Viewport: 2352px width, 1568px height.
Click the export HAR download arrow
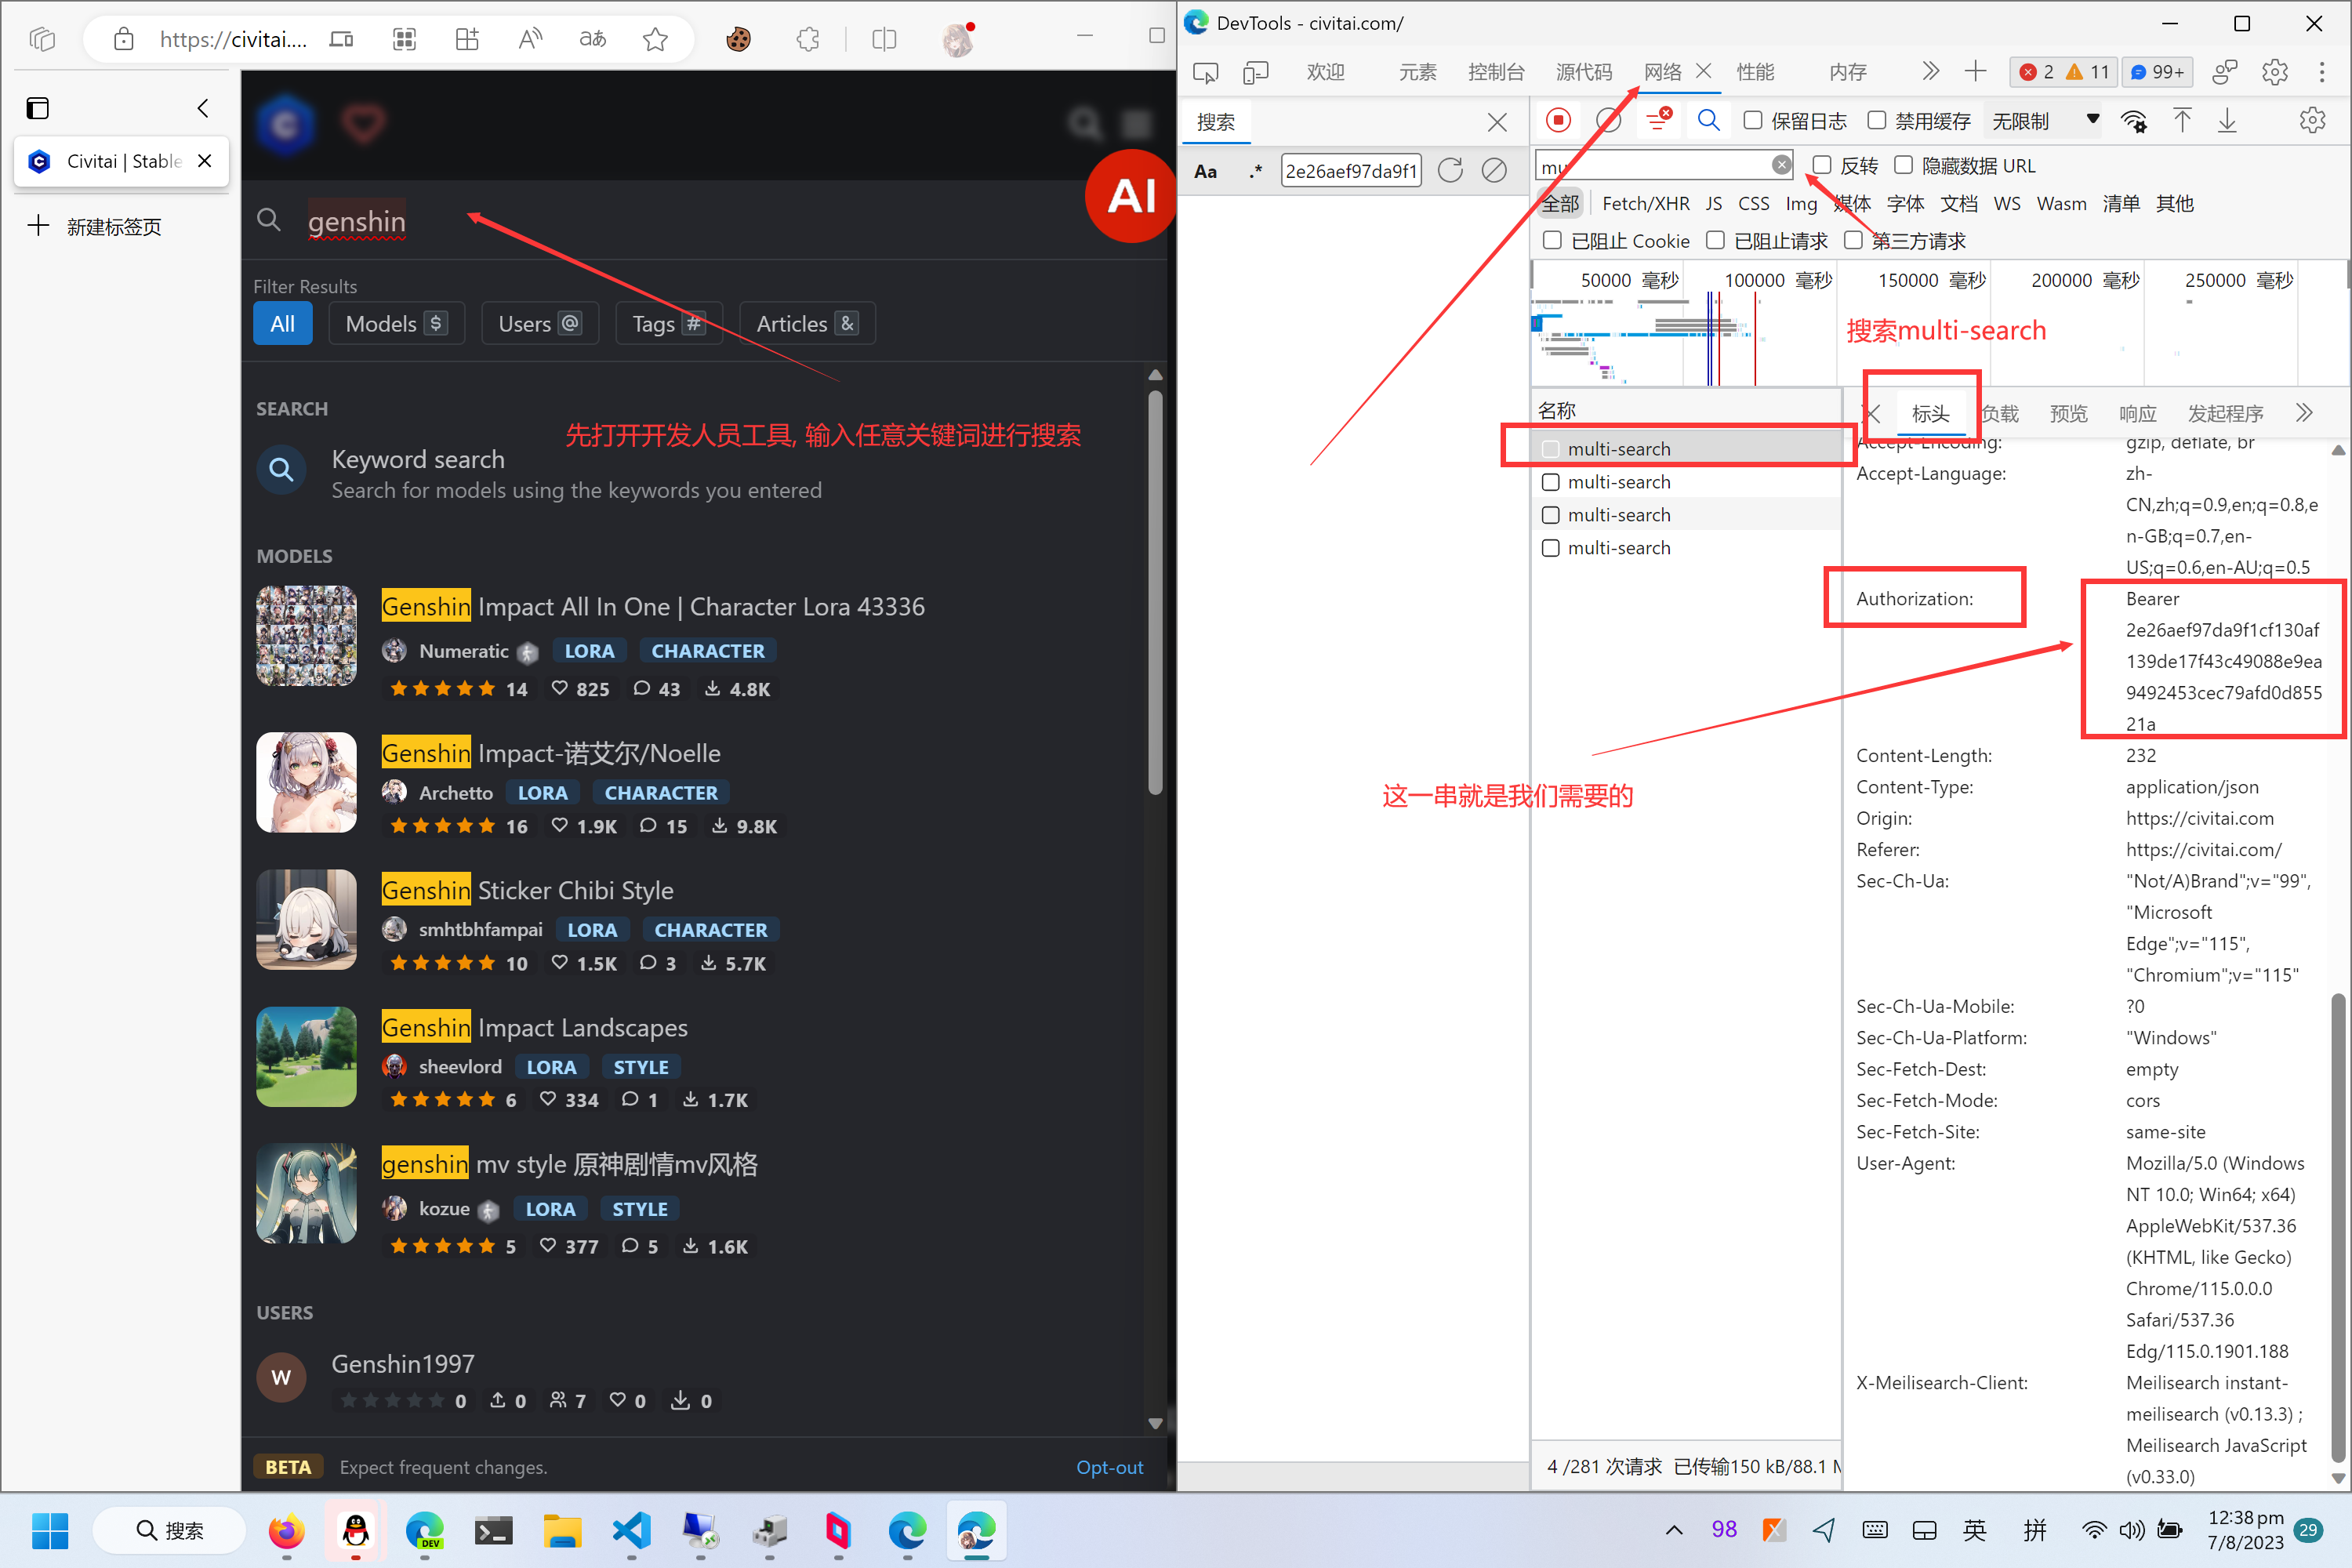pyautogui.click(x=2227, y=121)
